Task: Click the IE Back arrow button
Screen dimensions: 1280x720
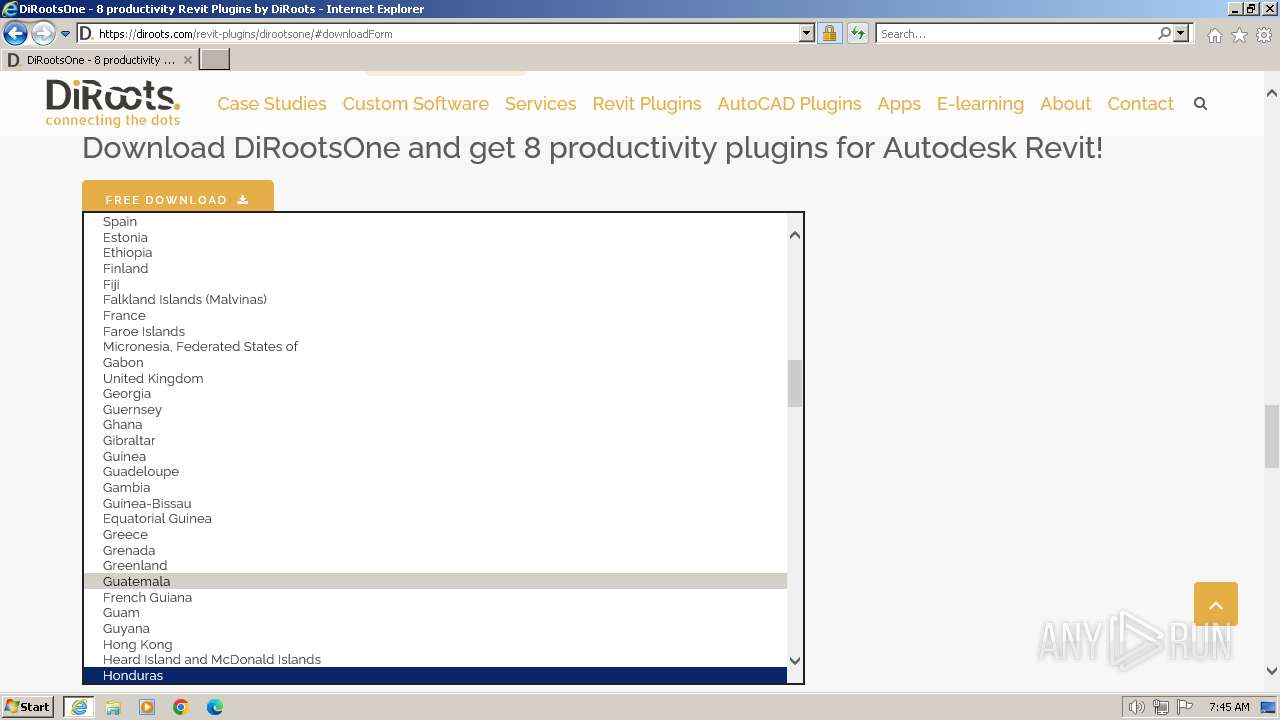Action: tap(15, 33)
